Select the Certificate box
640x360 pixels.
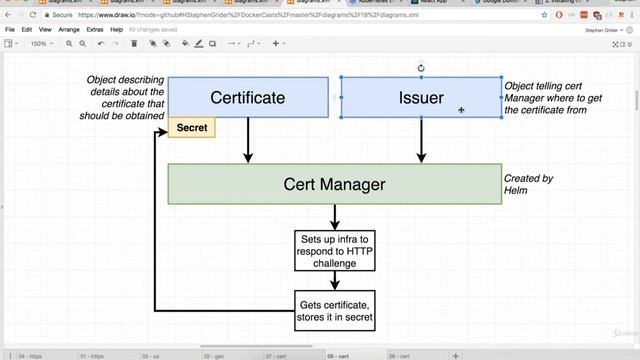248,98
